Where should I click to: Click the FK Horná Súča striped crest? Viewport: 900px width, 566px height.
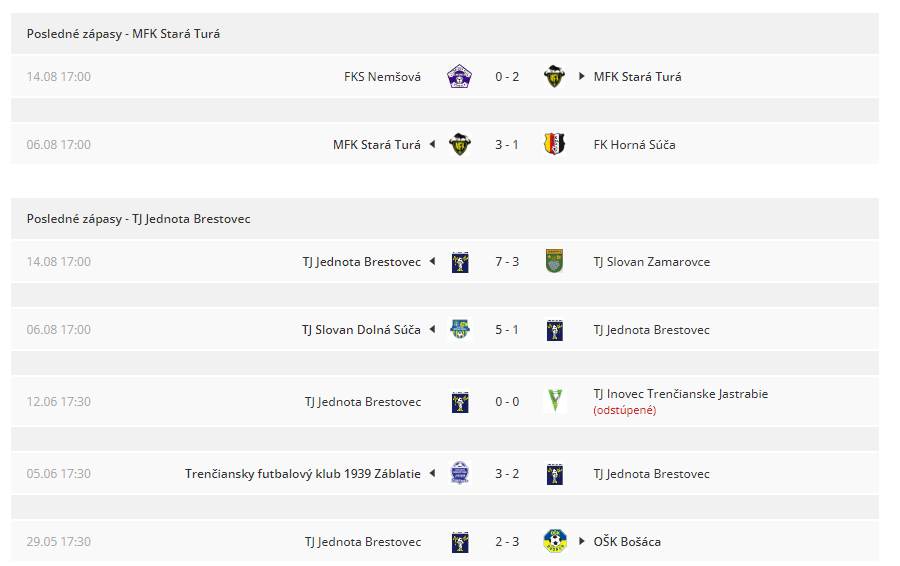click(x=554, y=144)
